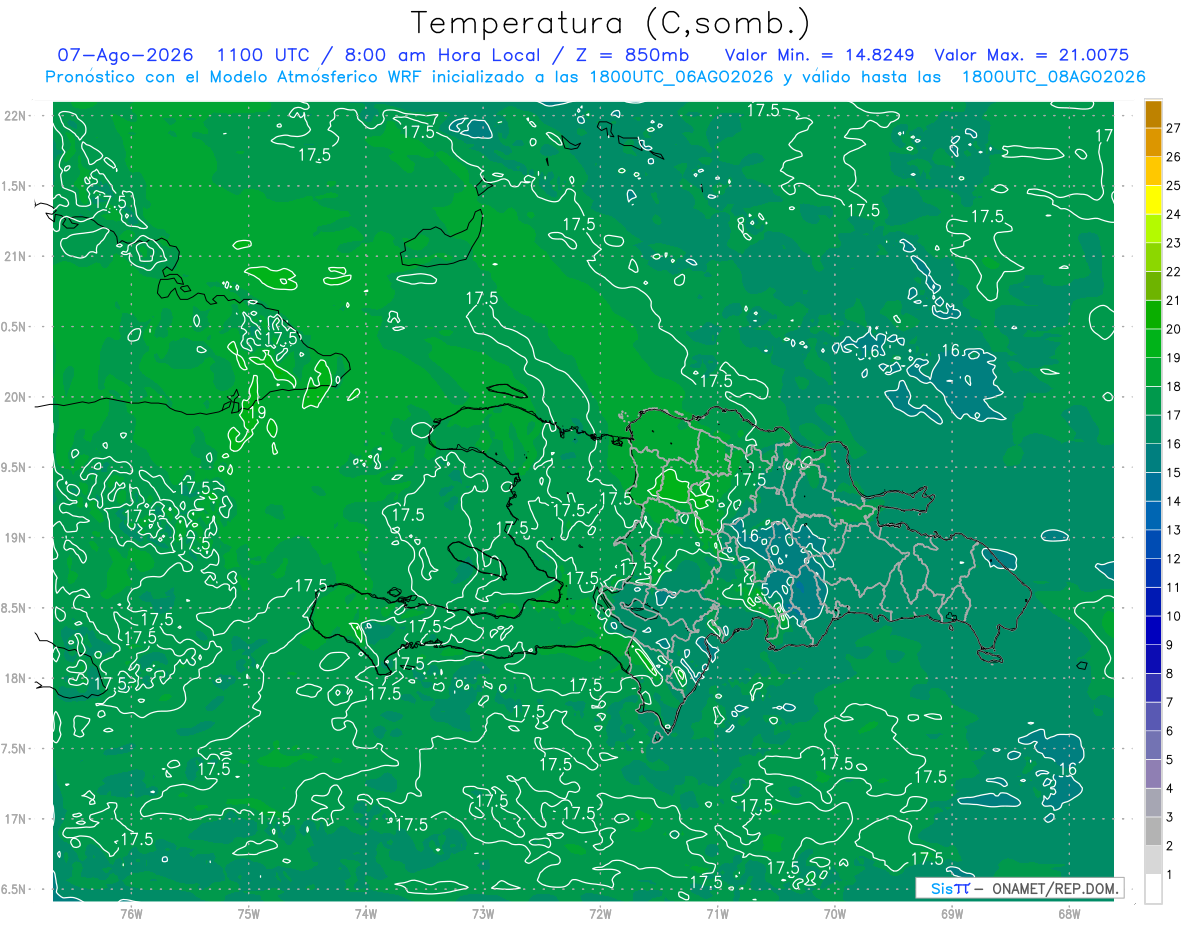Click the '20N' latitude label

coord(15,397)
